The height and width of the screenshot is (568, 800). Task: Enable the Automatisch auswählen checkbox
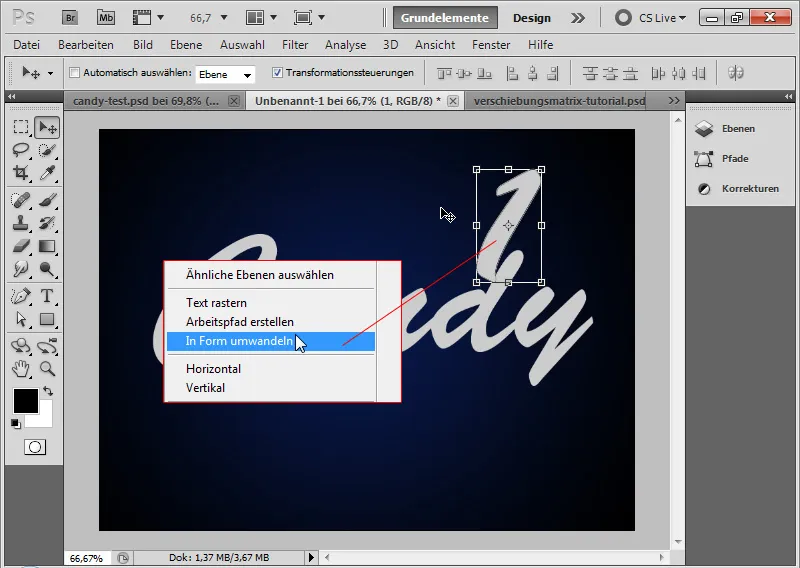click(74, 72)
